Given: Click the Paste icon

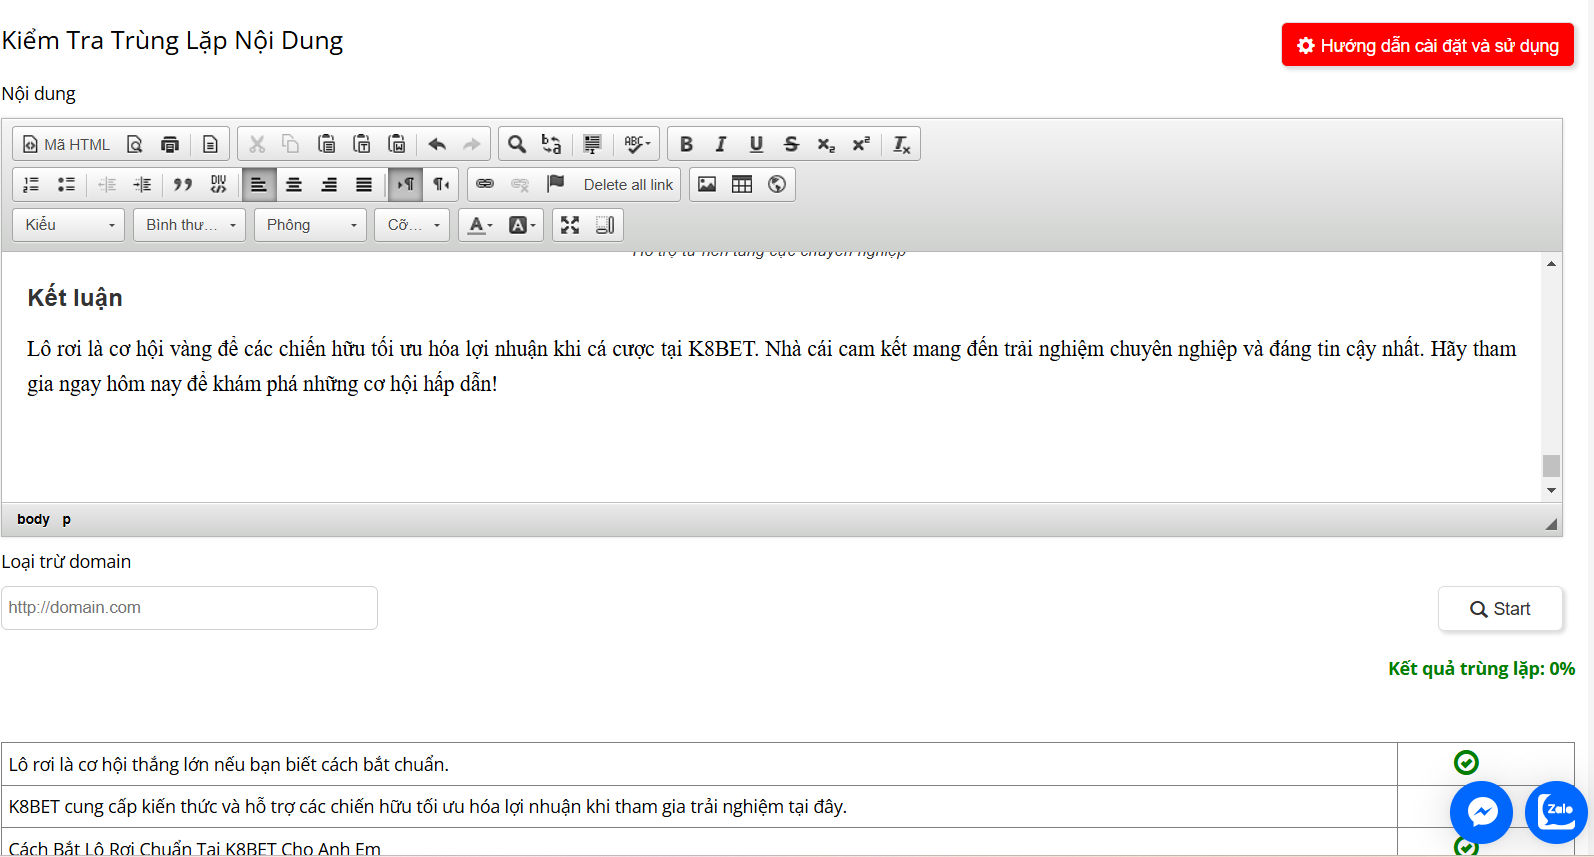Looking at the screenshot, I should pos(326,144).
